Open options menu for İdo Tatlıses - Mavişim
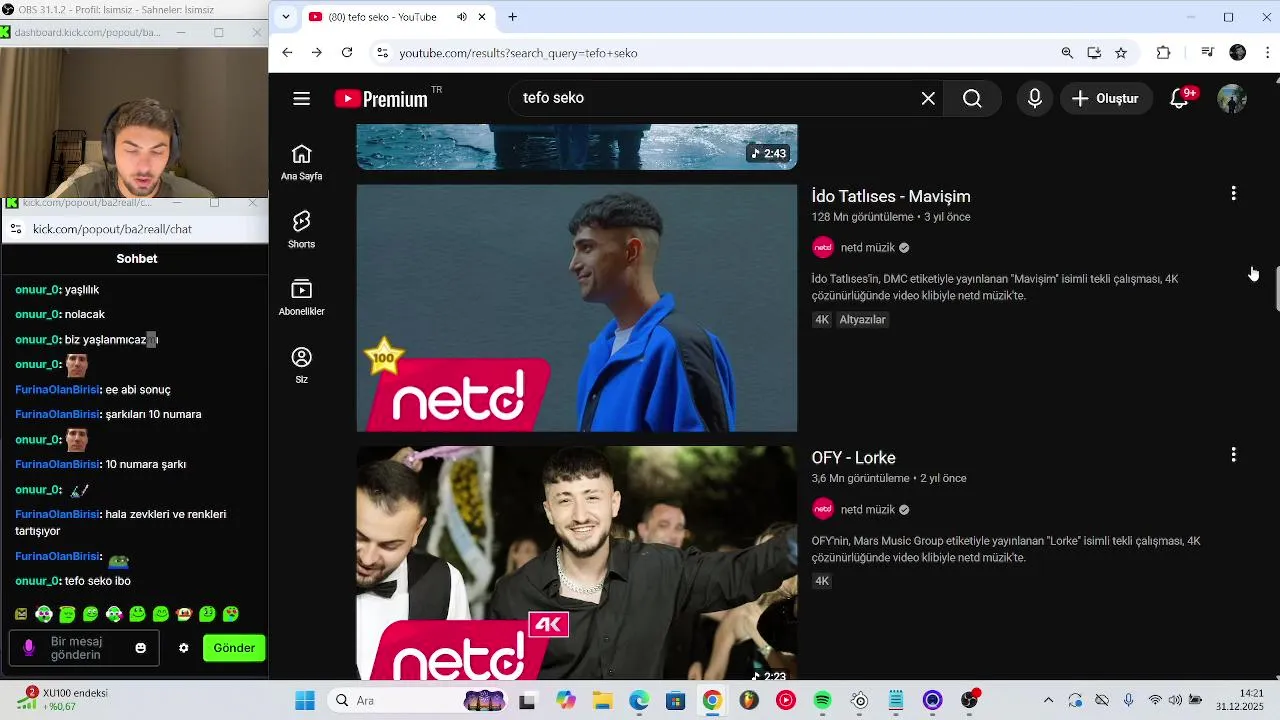This screenshot has height=720, width=1280. tap(1233, 194)
